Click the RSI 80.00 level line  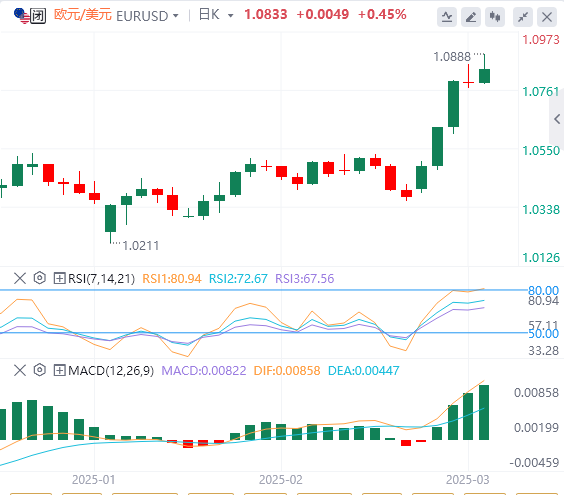[263, 290]
